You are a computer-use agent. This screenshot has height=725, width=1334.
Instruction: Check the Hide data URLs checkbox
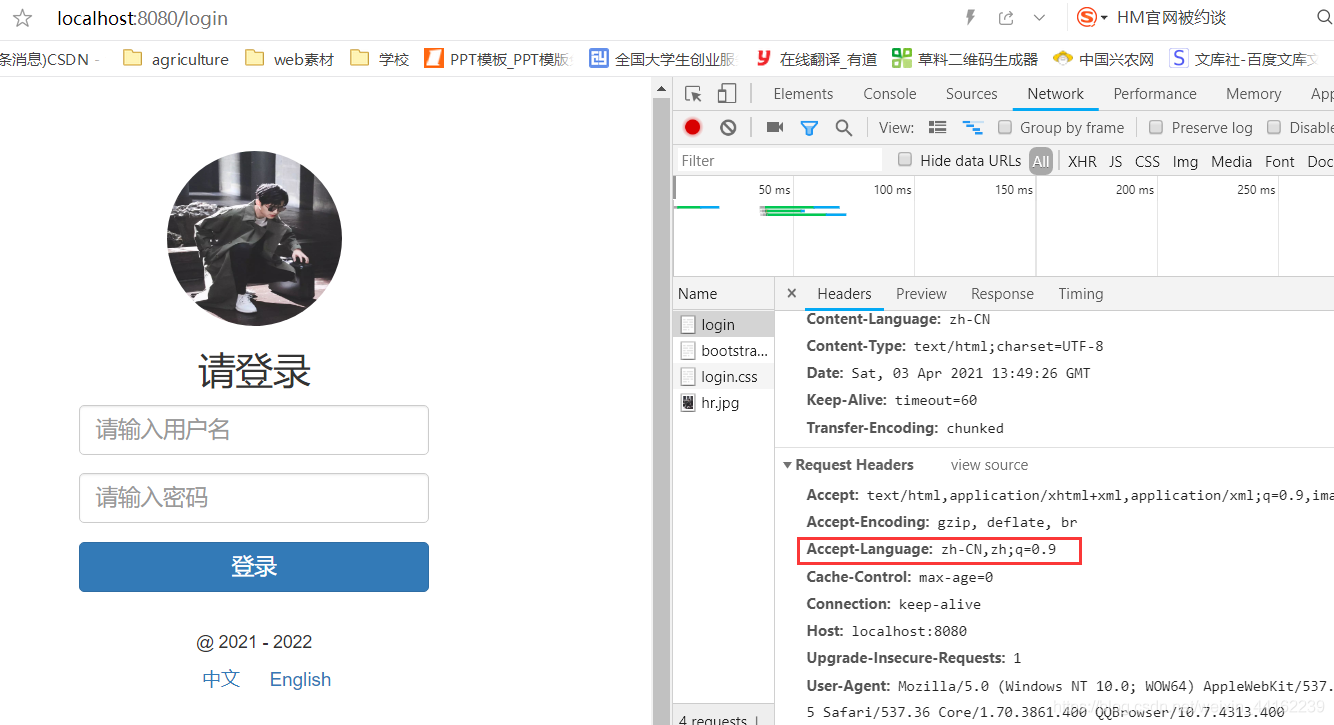(905, 160)
